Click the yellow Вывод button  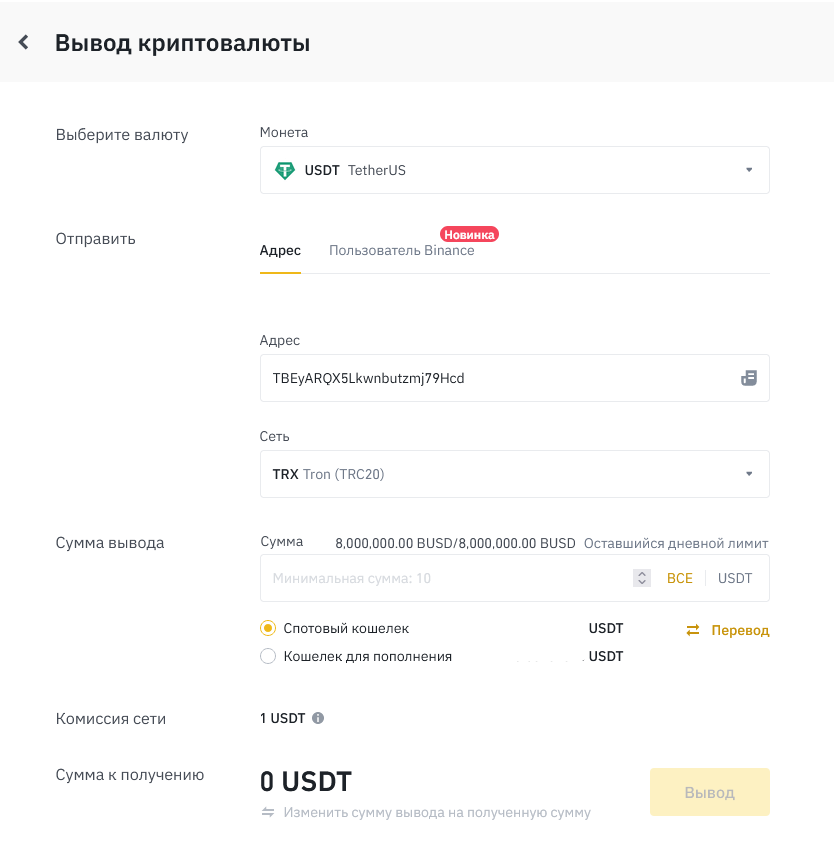click(x=709, y=792)
